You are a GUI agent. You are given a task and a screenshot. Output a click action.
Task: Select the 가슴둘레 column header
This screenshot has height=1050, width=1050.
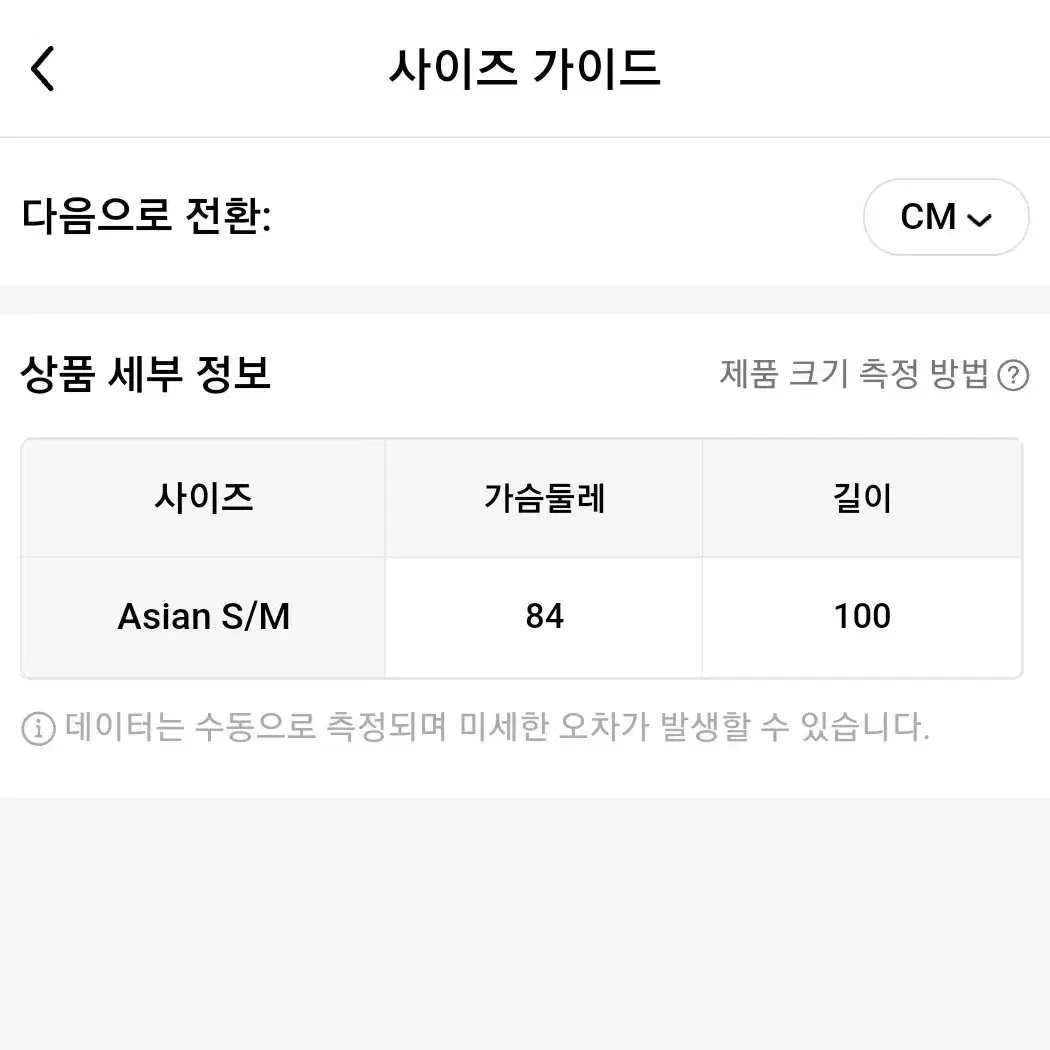click(x=544, y=498)
